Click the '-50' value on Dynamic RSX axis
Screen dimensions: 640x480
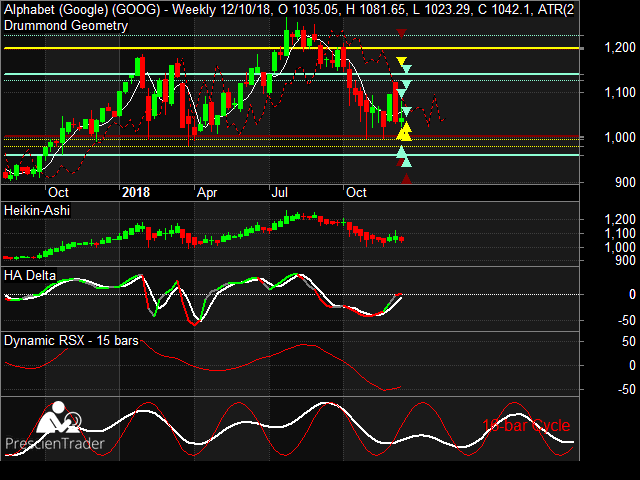(x=627, y=389)
